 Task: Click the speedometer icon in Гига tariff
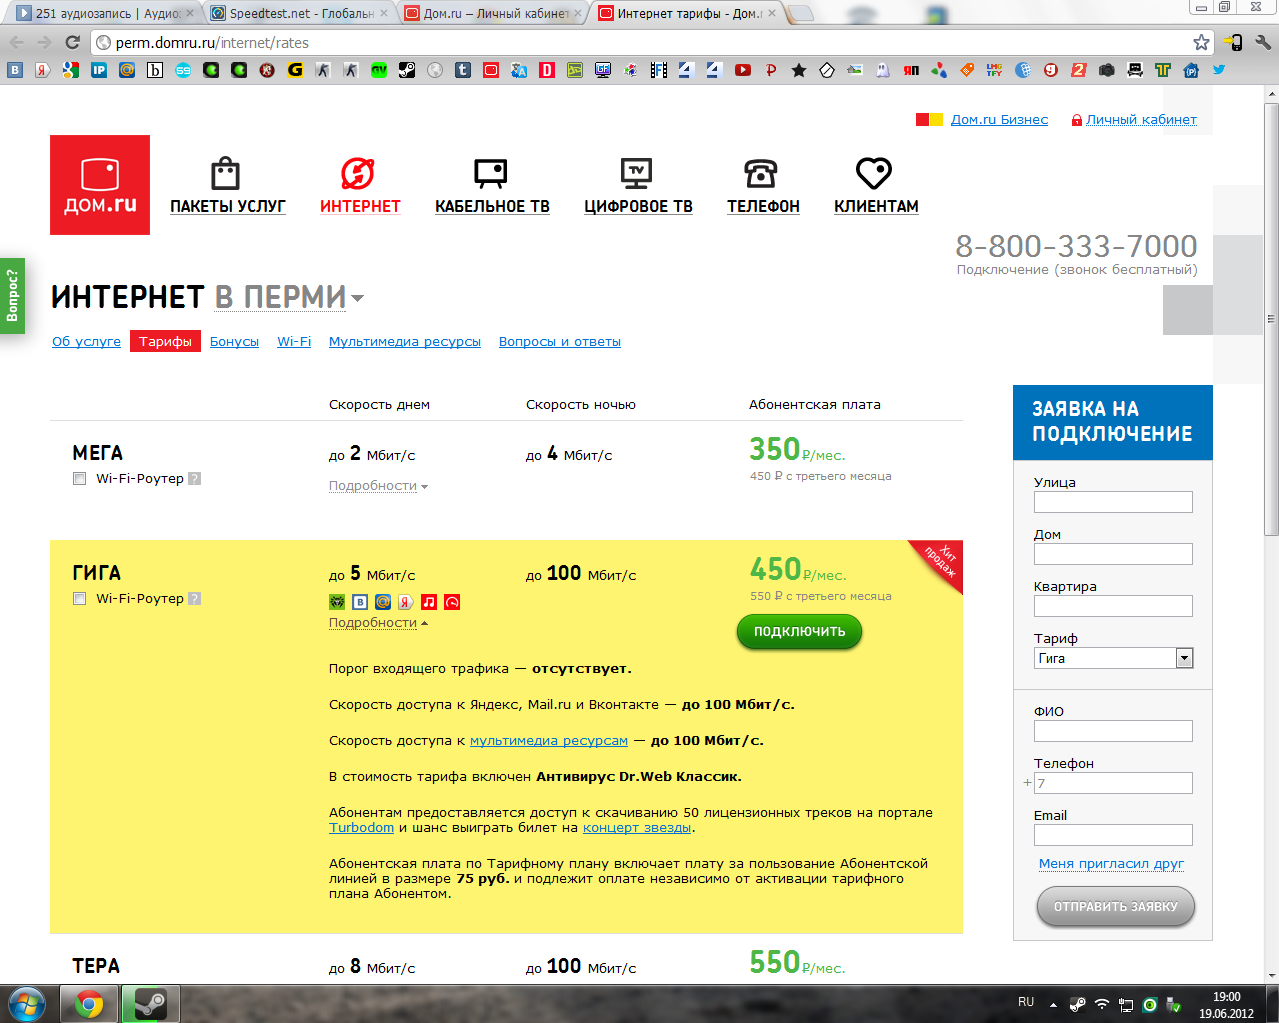tap(452, 602)
